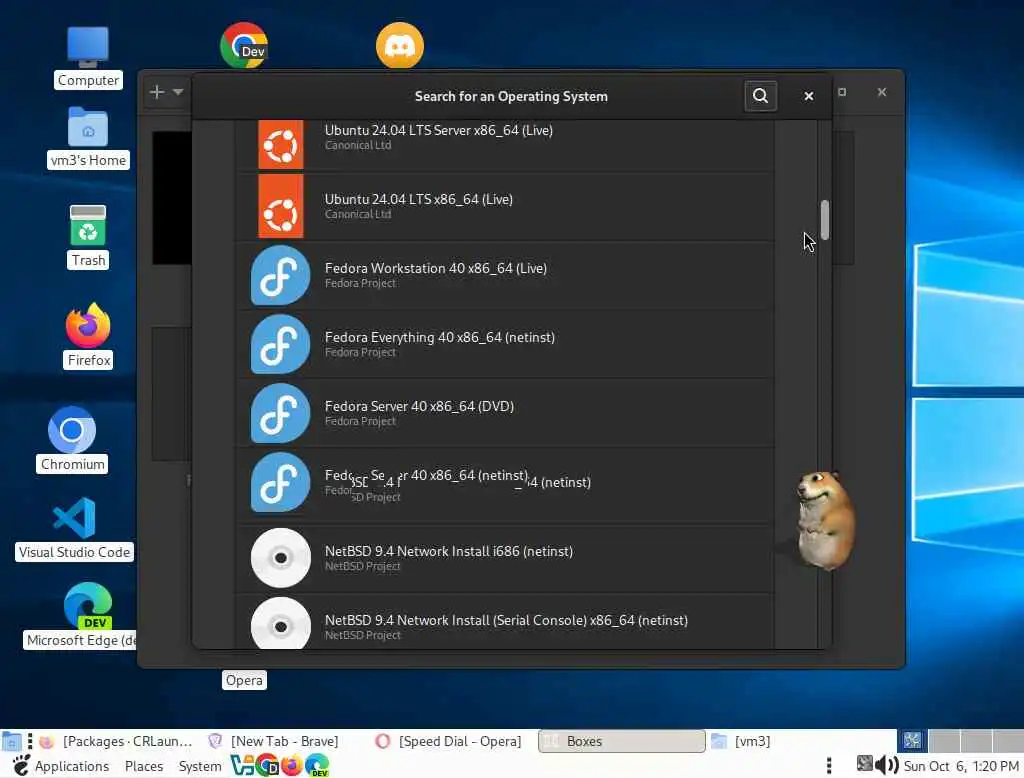Open the Computer desktop icon
The height and width of the screenshot is (778, 1024).
coord(88,57)
